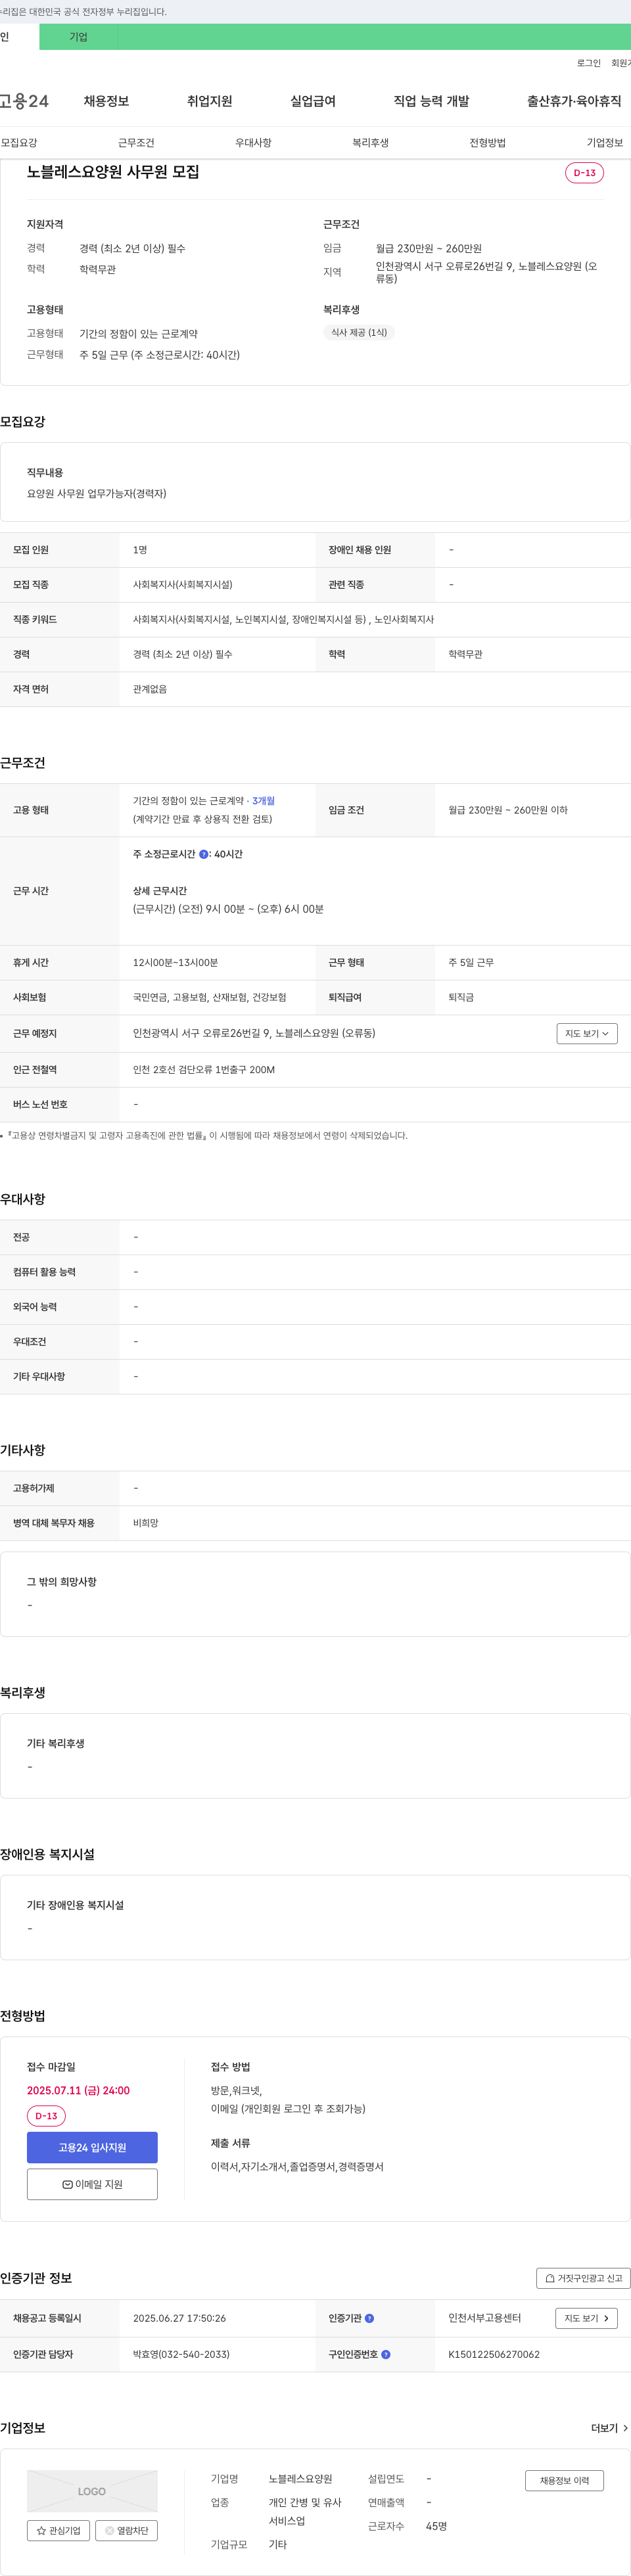Click the D-13 badge near job title
Screen dimensions: 631x2576
coord(585,173)
